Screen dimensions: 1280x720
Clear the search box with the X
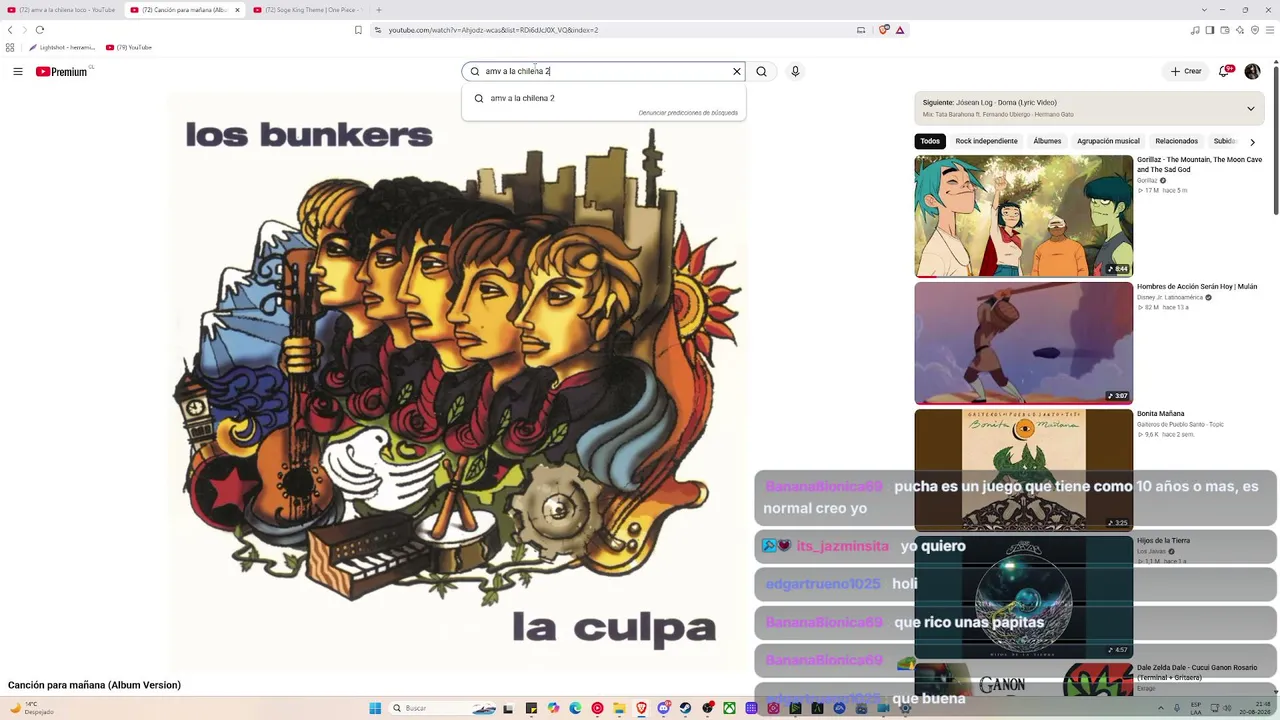(737, 72)
